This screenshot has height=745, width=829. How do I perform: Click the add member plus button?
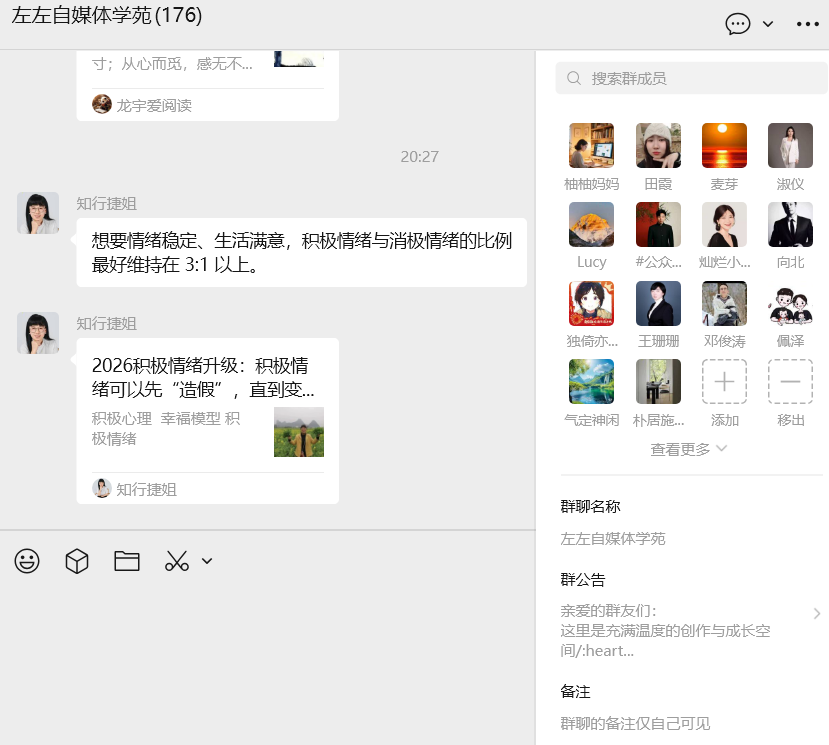724,381
